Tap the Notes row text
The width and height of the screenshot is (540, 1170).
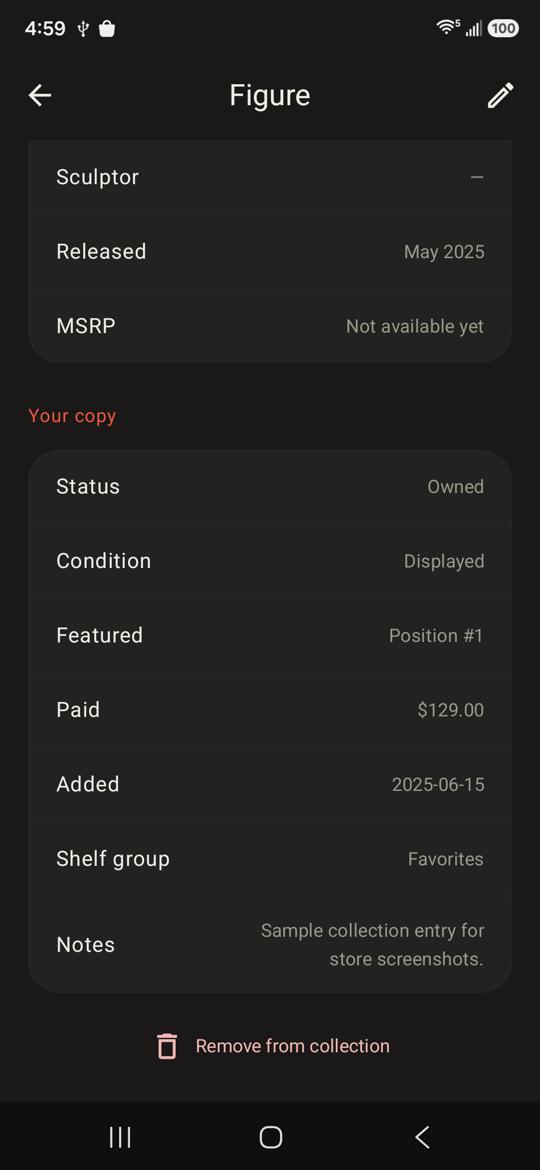pos(270,945)
